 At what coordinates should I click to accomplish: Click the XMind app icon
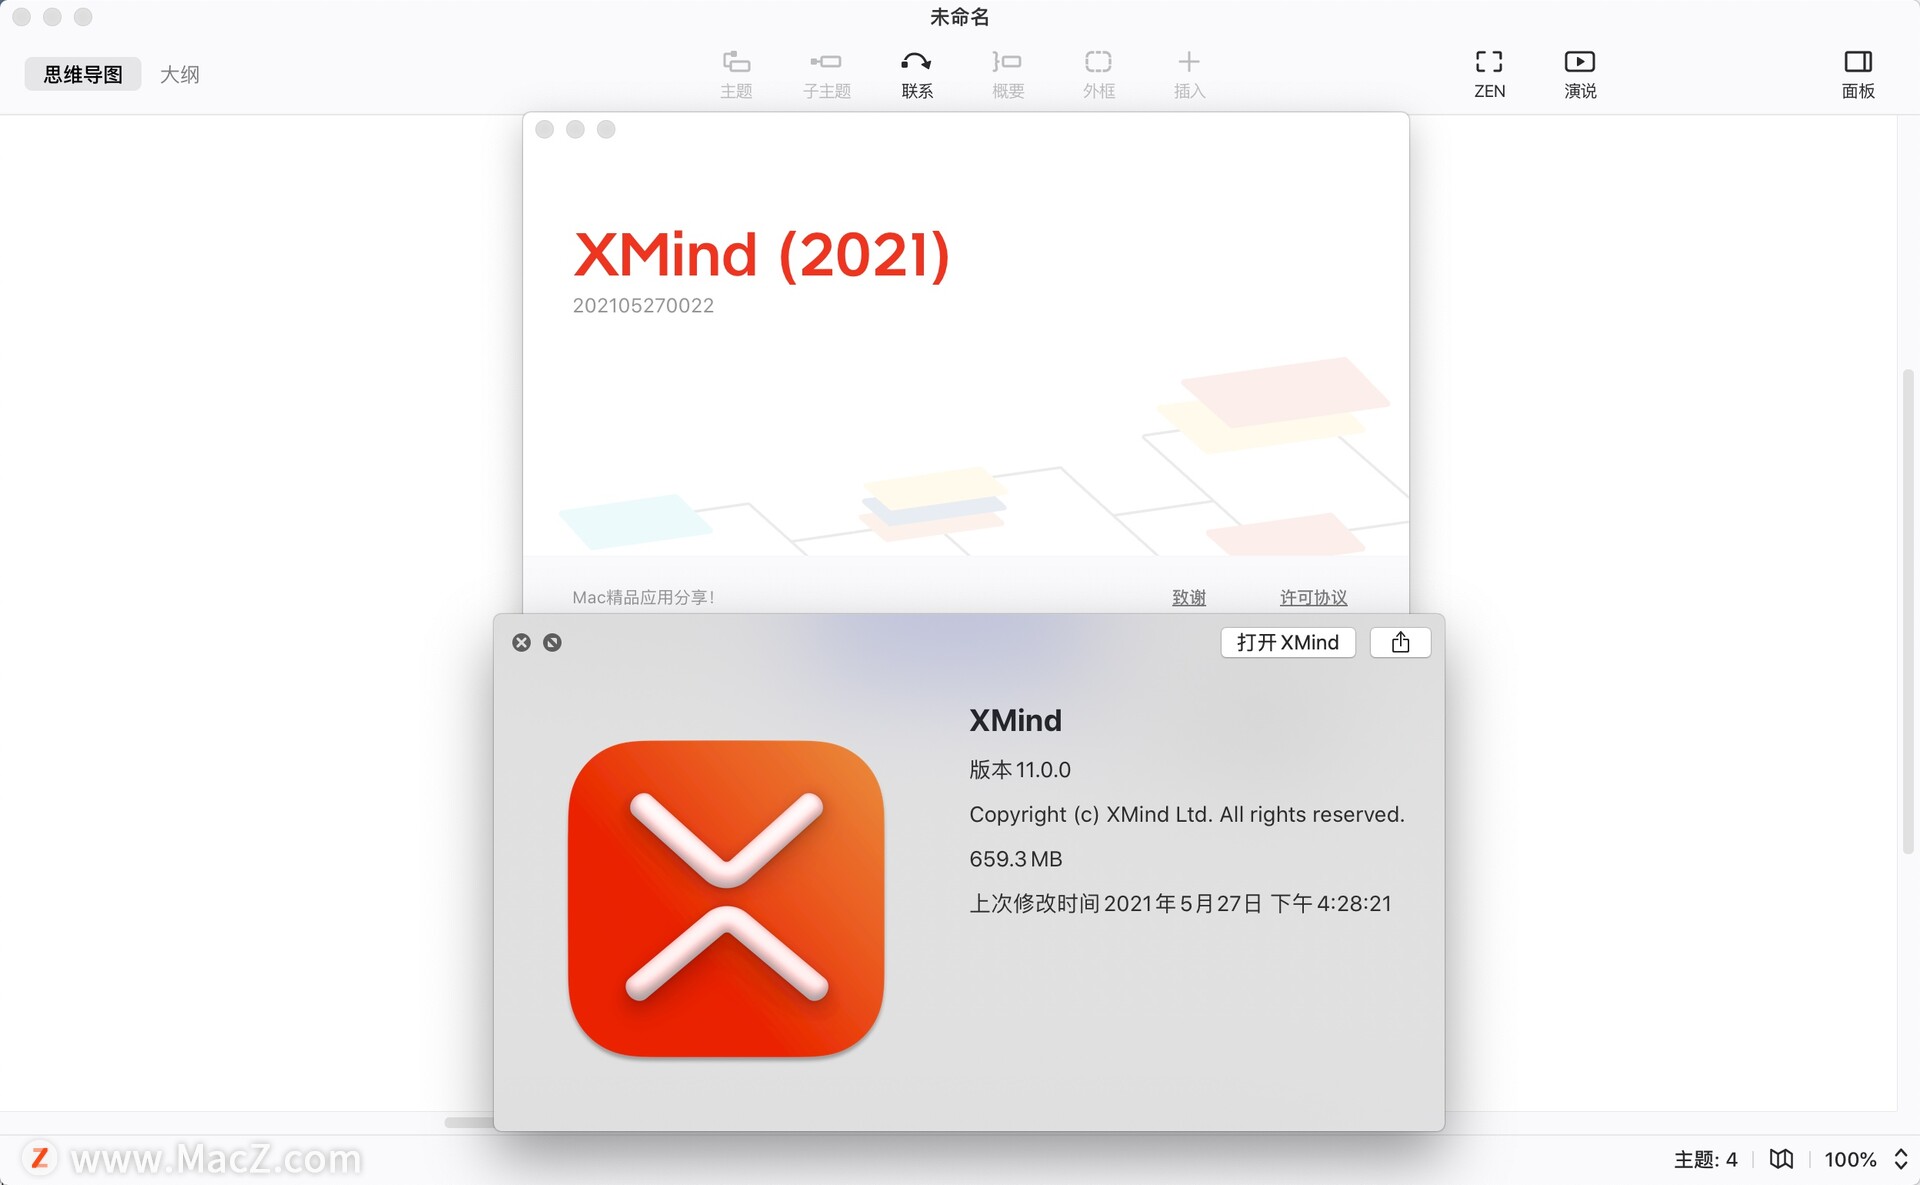coord(728,898)
